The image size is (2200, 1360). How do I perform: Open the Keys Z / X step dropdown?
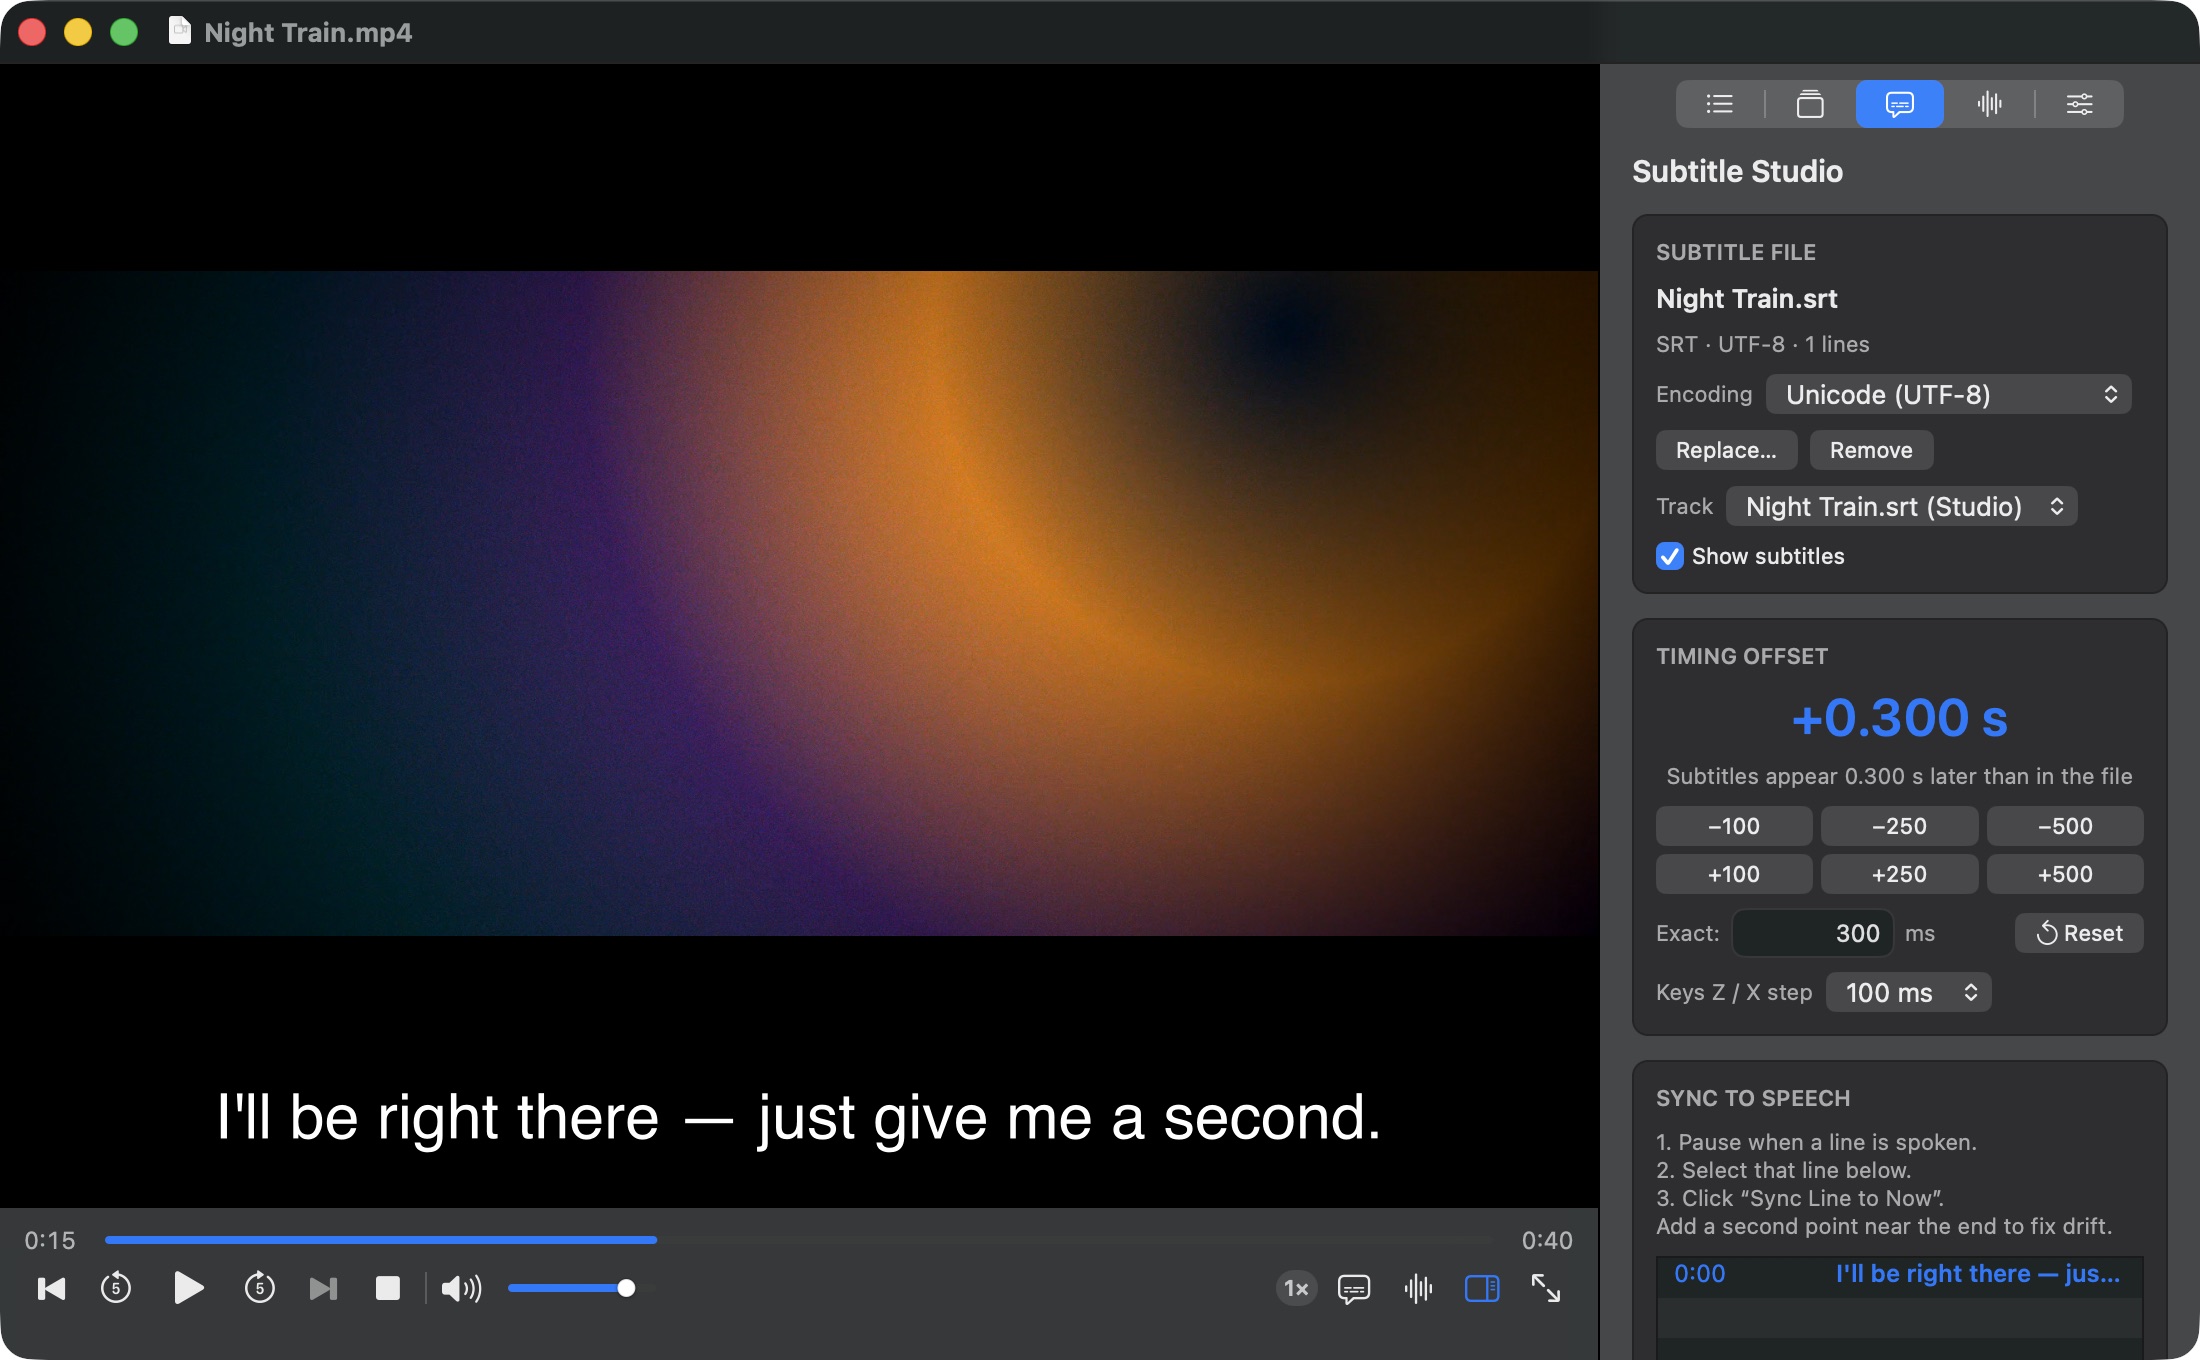[x=1909, y=992]
